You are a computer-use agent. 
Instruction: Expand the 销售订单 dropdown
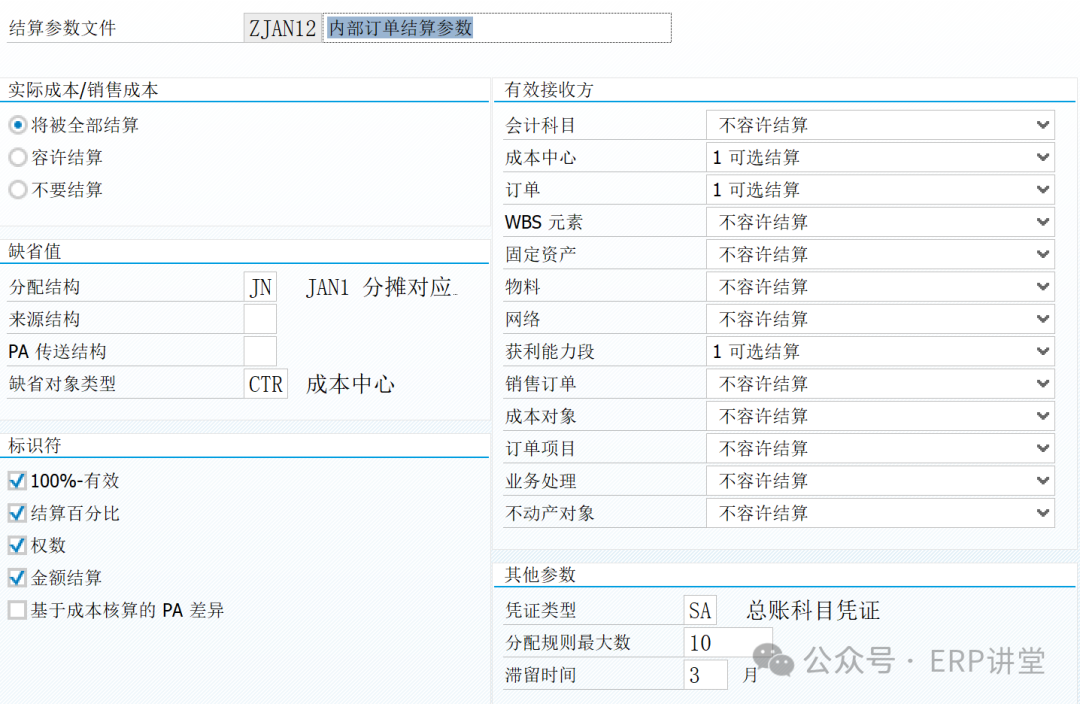click(x=880, y=384)
